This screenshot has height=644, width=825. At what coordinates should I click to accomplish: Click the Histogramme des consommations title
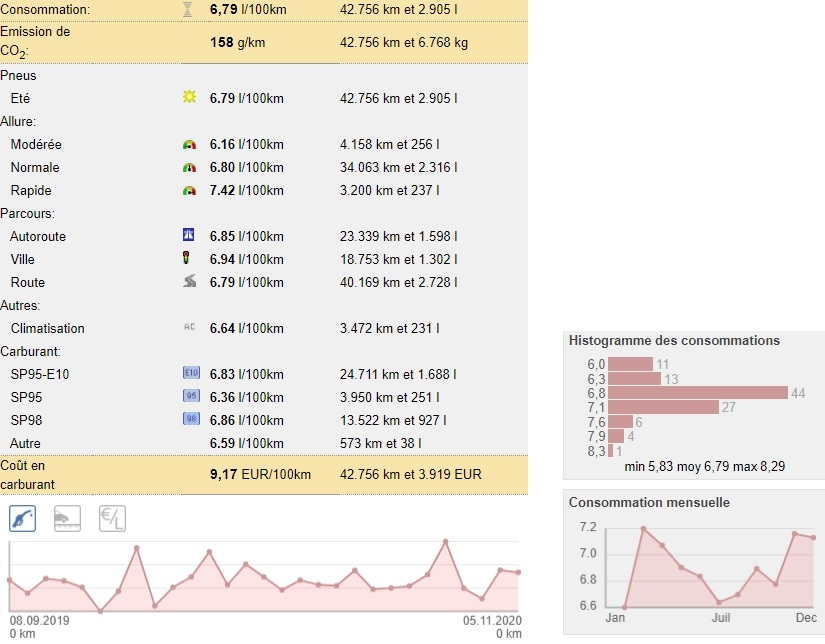[674, 341]
